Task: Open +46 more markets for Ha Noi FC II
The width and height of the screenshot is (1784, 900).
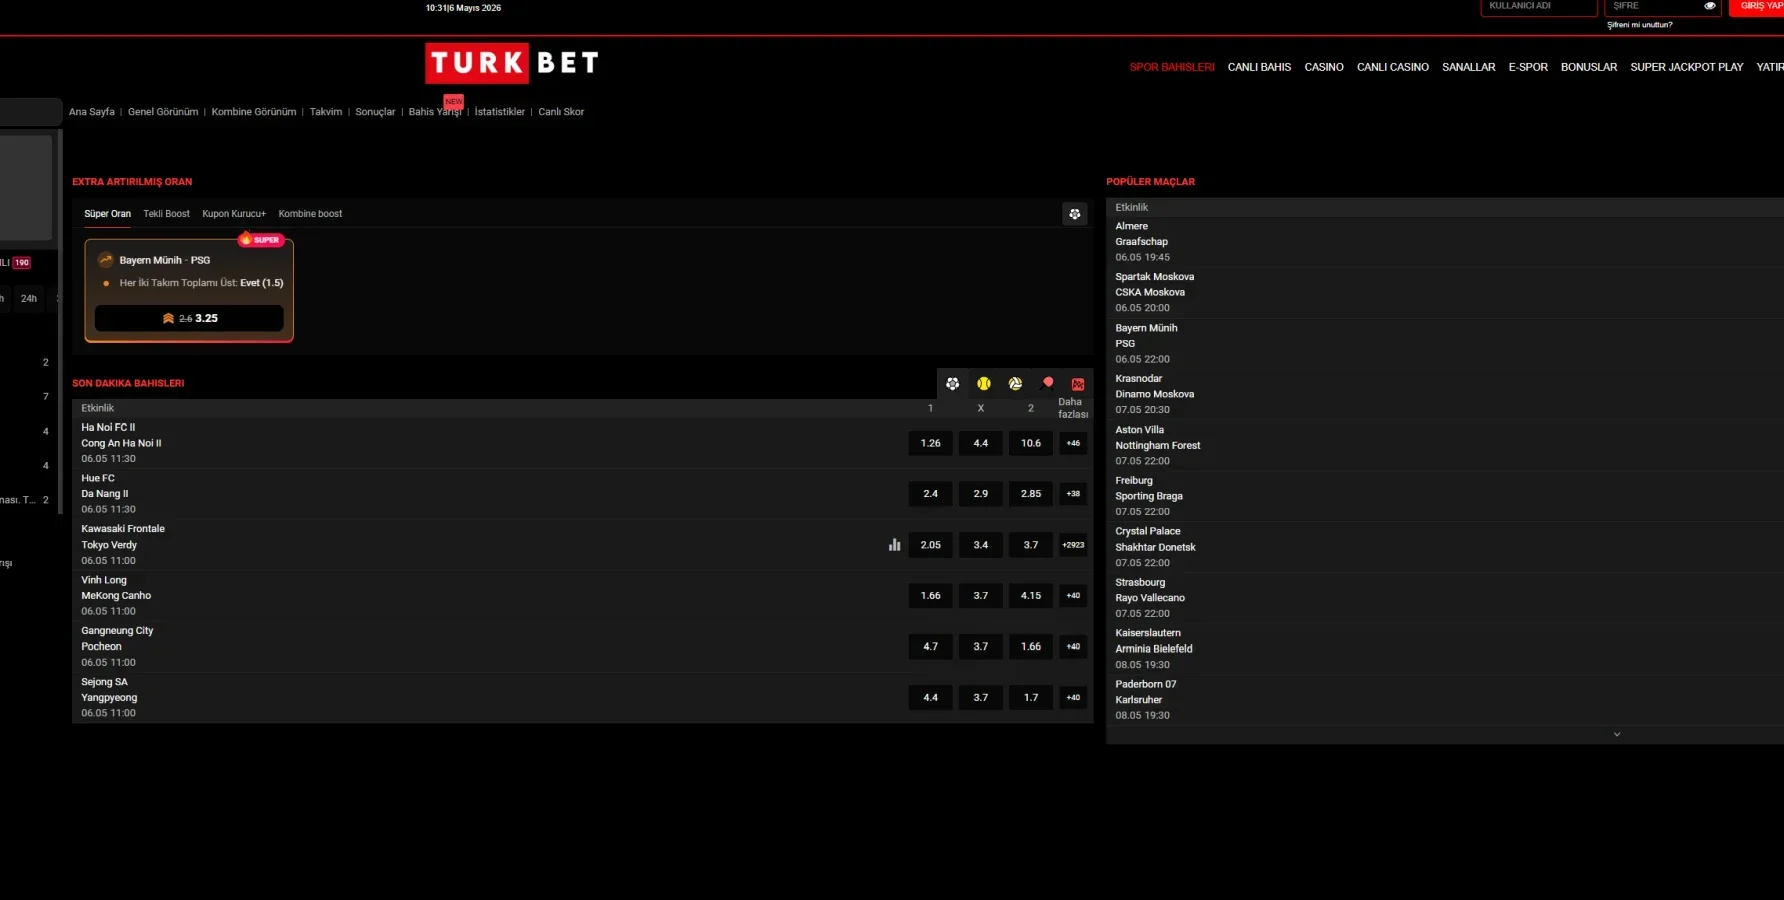Action: point(1073,443)
